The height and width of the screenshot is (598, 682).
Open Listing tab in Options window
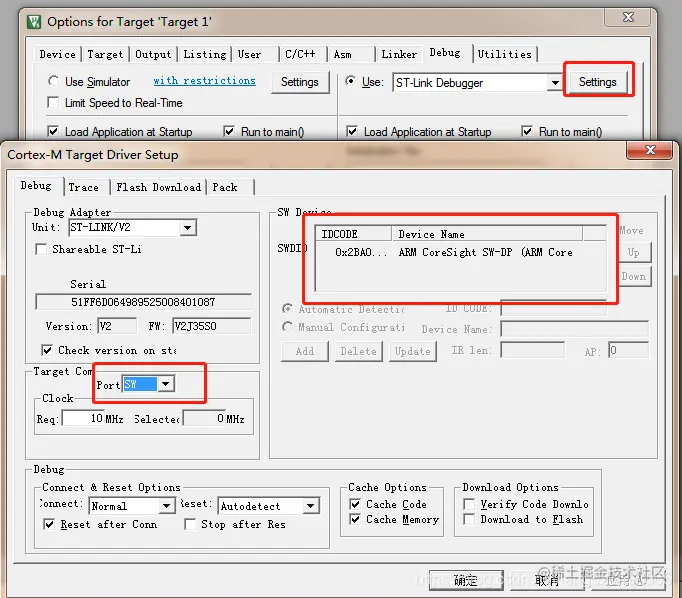(x=204, y=54)
